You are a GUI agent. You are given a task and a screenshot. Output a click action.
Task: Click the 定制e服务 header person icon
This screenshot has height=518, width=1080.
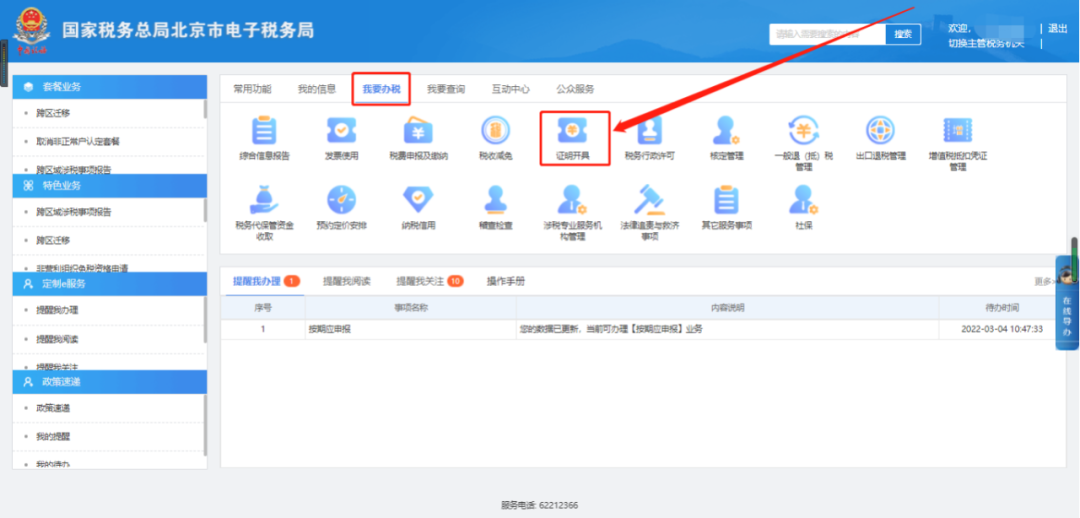click(x=28, y=283)
